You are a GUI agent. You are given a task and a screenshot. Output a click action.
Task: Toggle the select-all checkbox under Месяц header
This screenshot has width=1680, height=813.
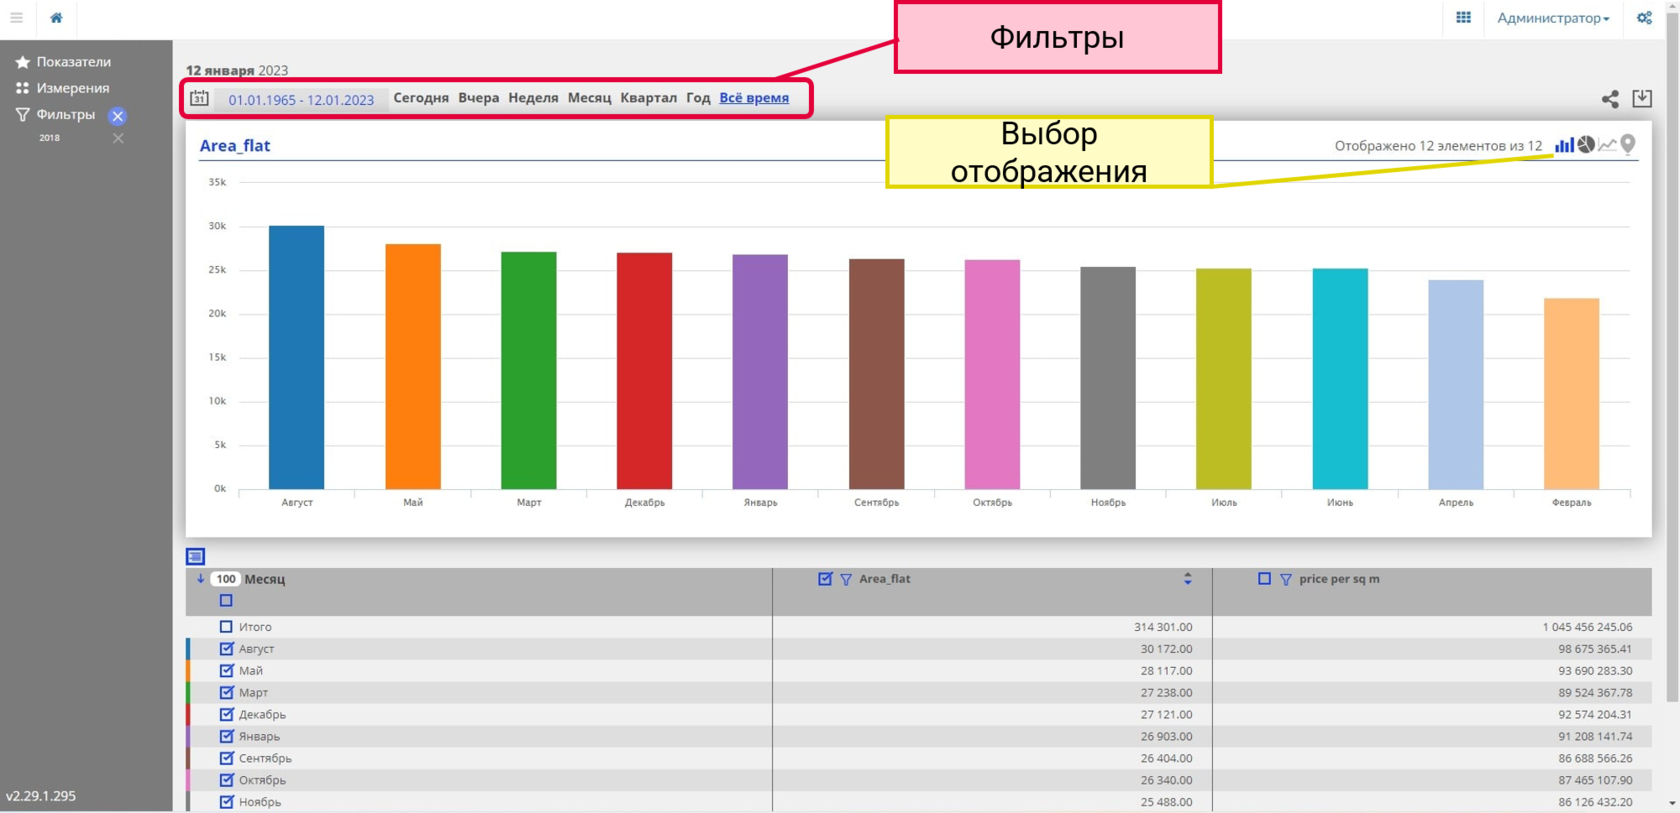pos(226,600)
